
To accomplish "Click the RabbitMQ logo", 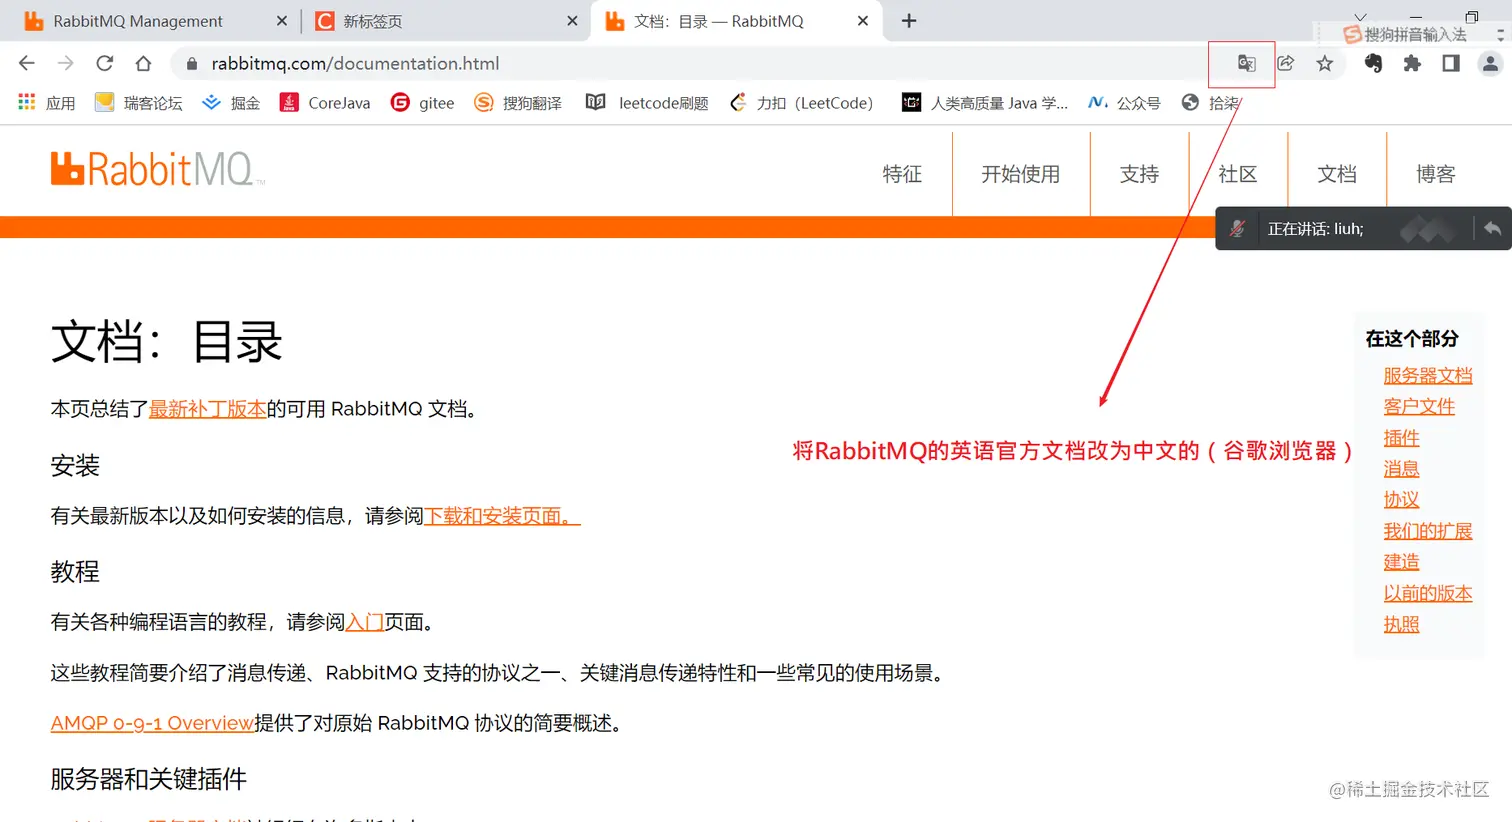I will 157,169.
